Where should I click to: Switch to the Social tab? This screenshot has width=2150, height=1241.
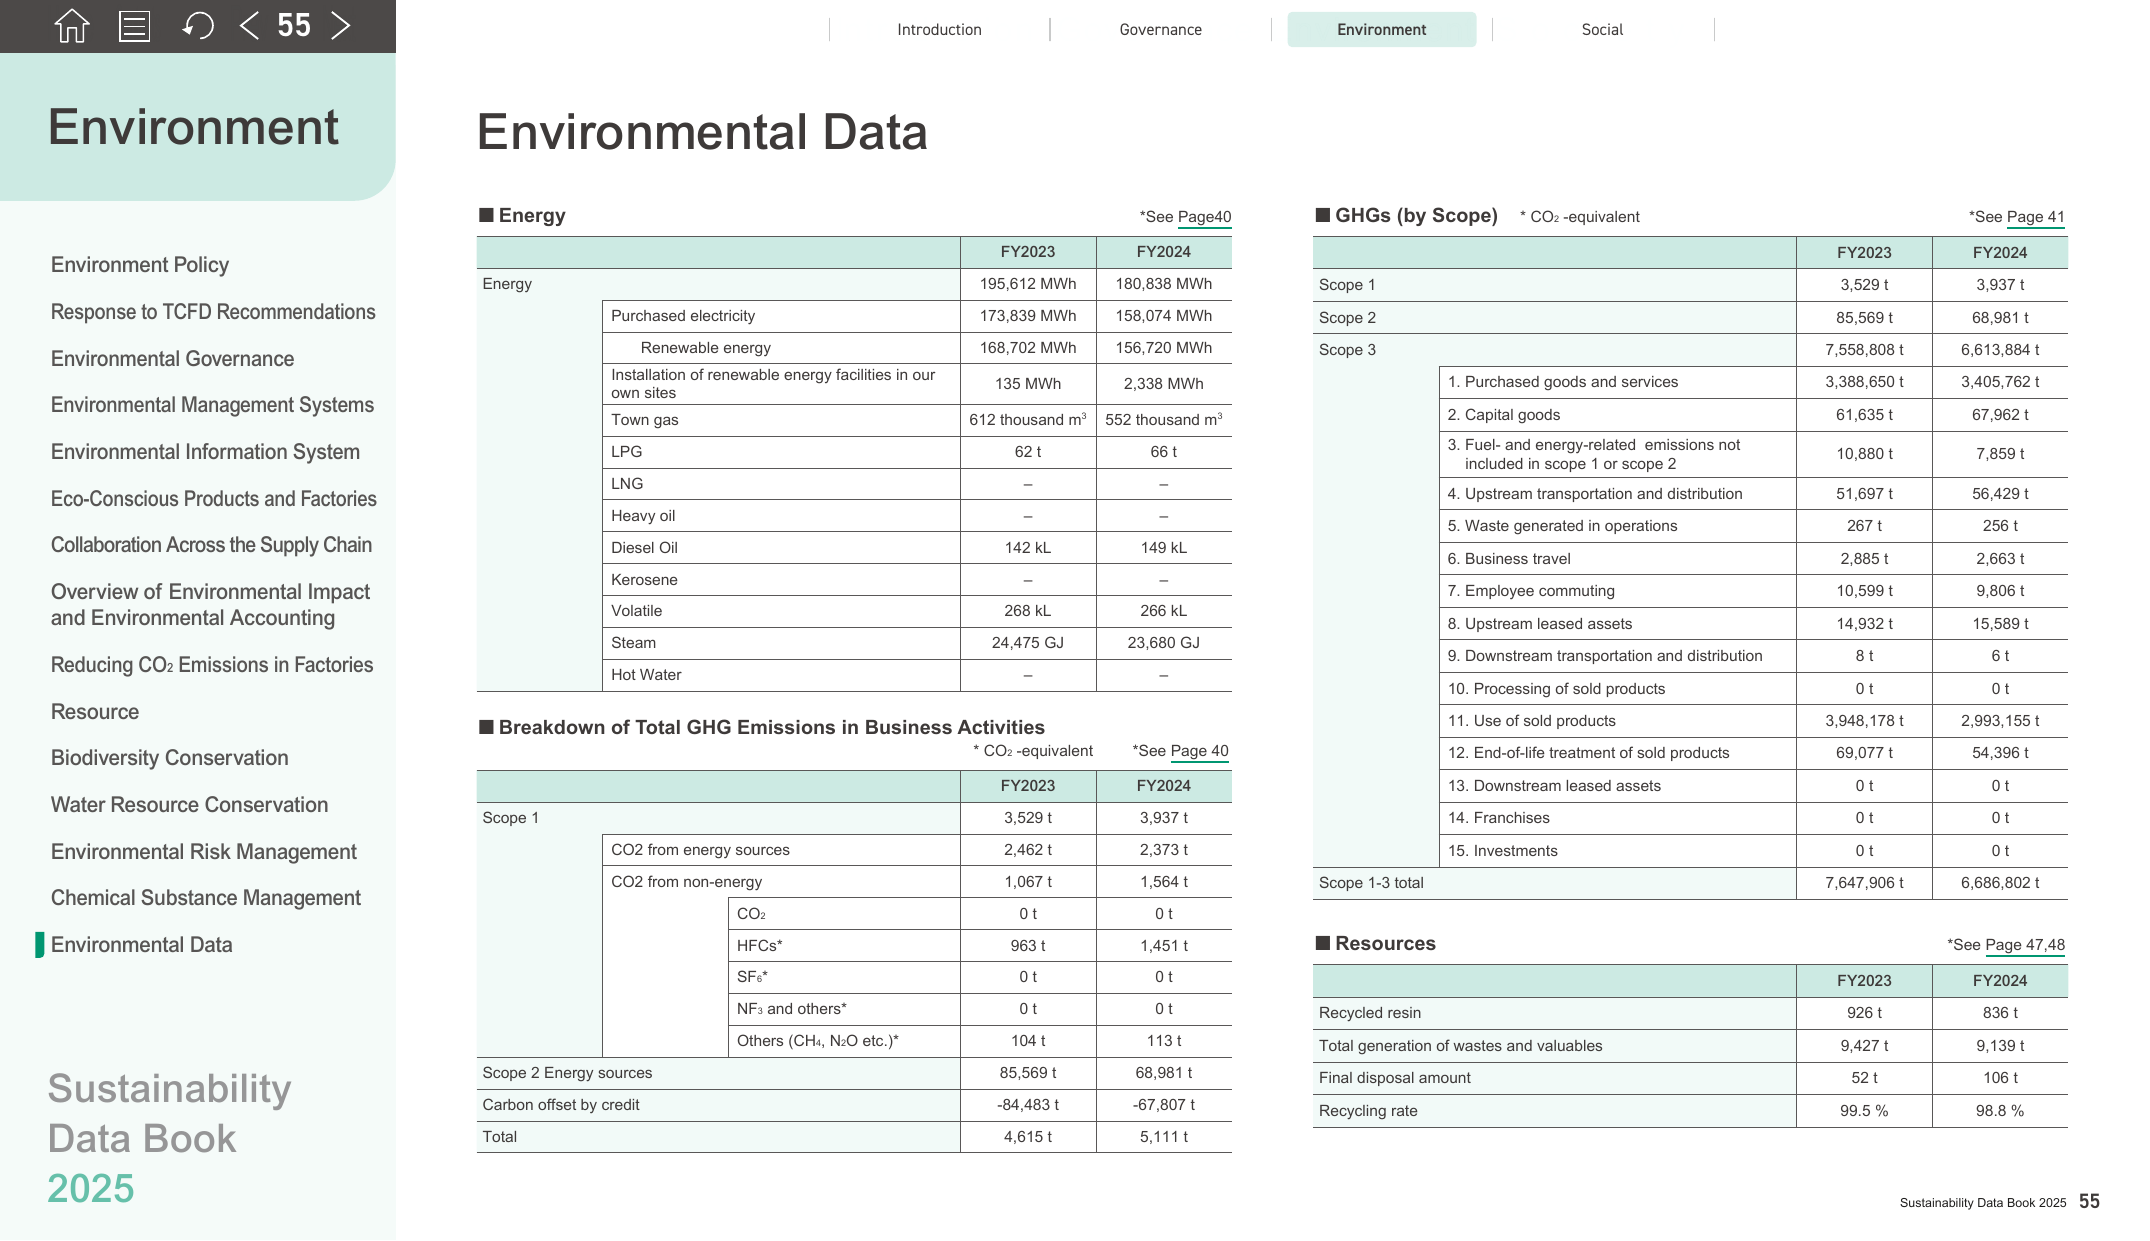[x=1602, y=30]
